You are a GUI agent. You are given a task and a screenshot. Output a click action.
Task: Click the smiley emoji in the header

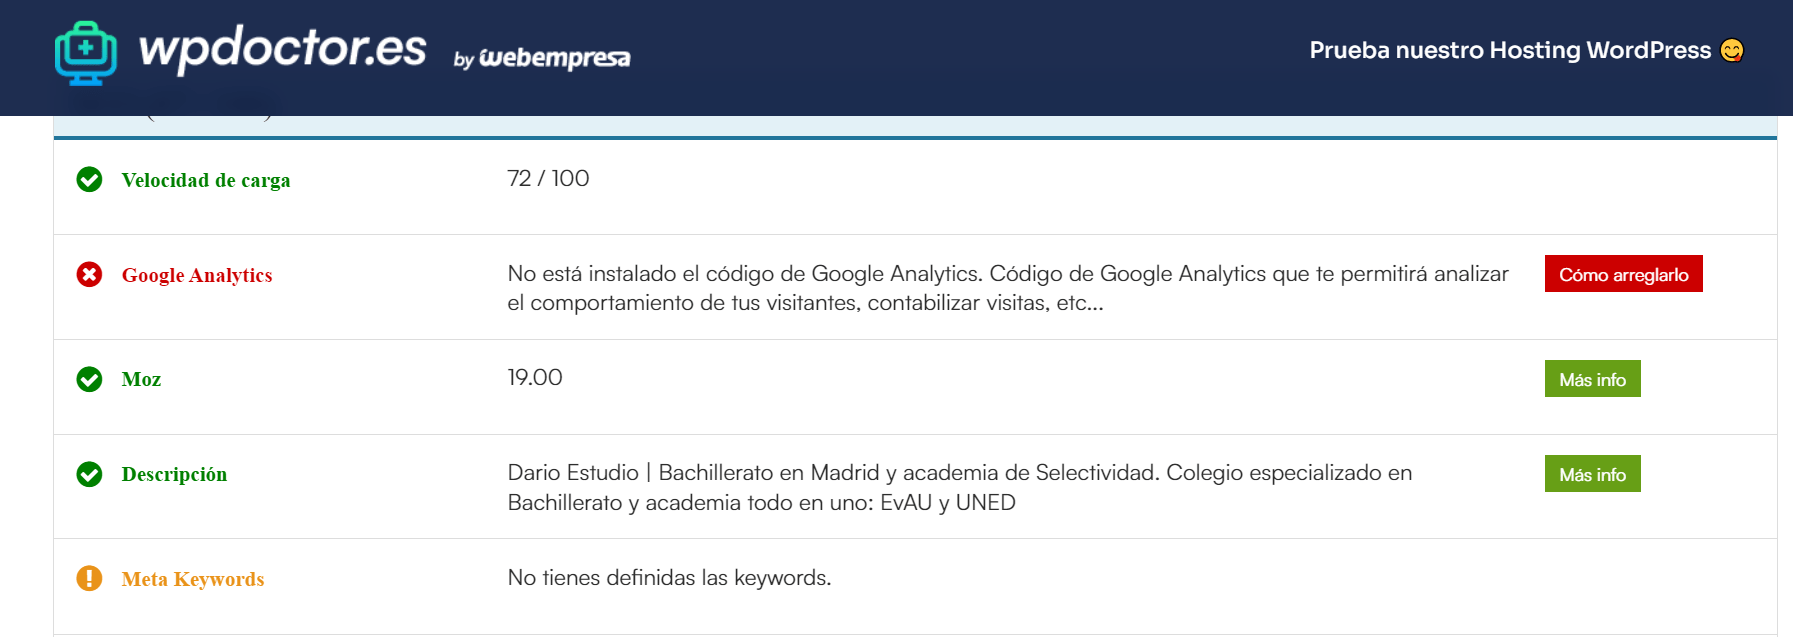tap(1732, 50)
